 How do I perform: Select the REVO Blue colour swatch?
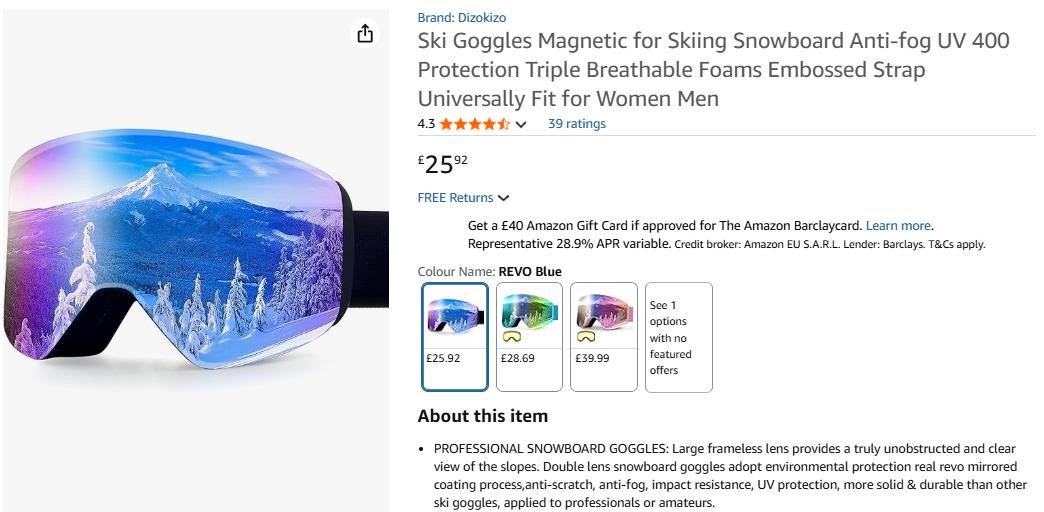[x=455, y=337]
